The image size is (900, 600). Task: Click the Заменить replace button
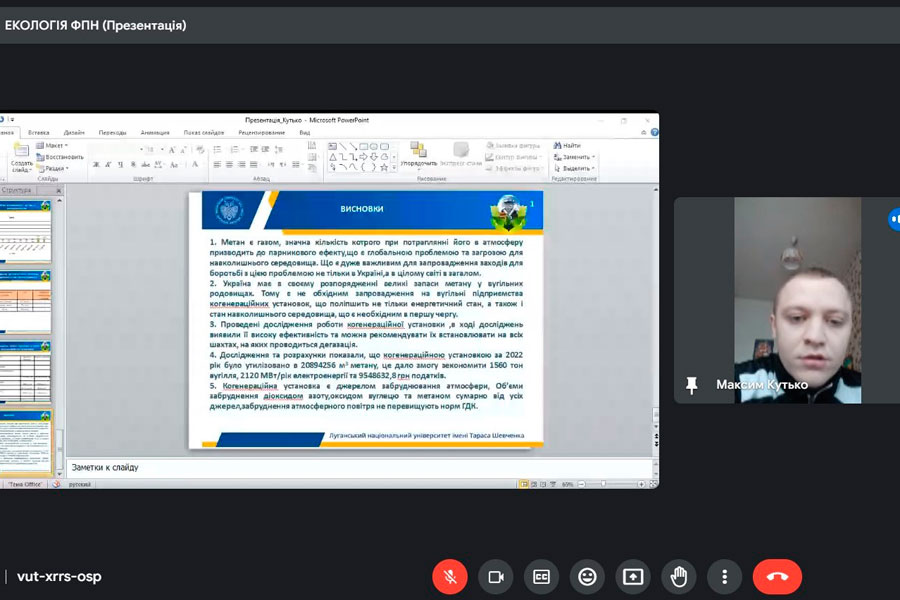pos(575,157)
